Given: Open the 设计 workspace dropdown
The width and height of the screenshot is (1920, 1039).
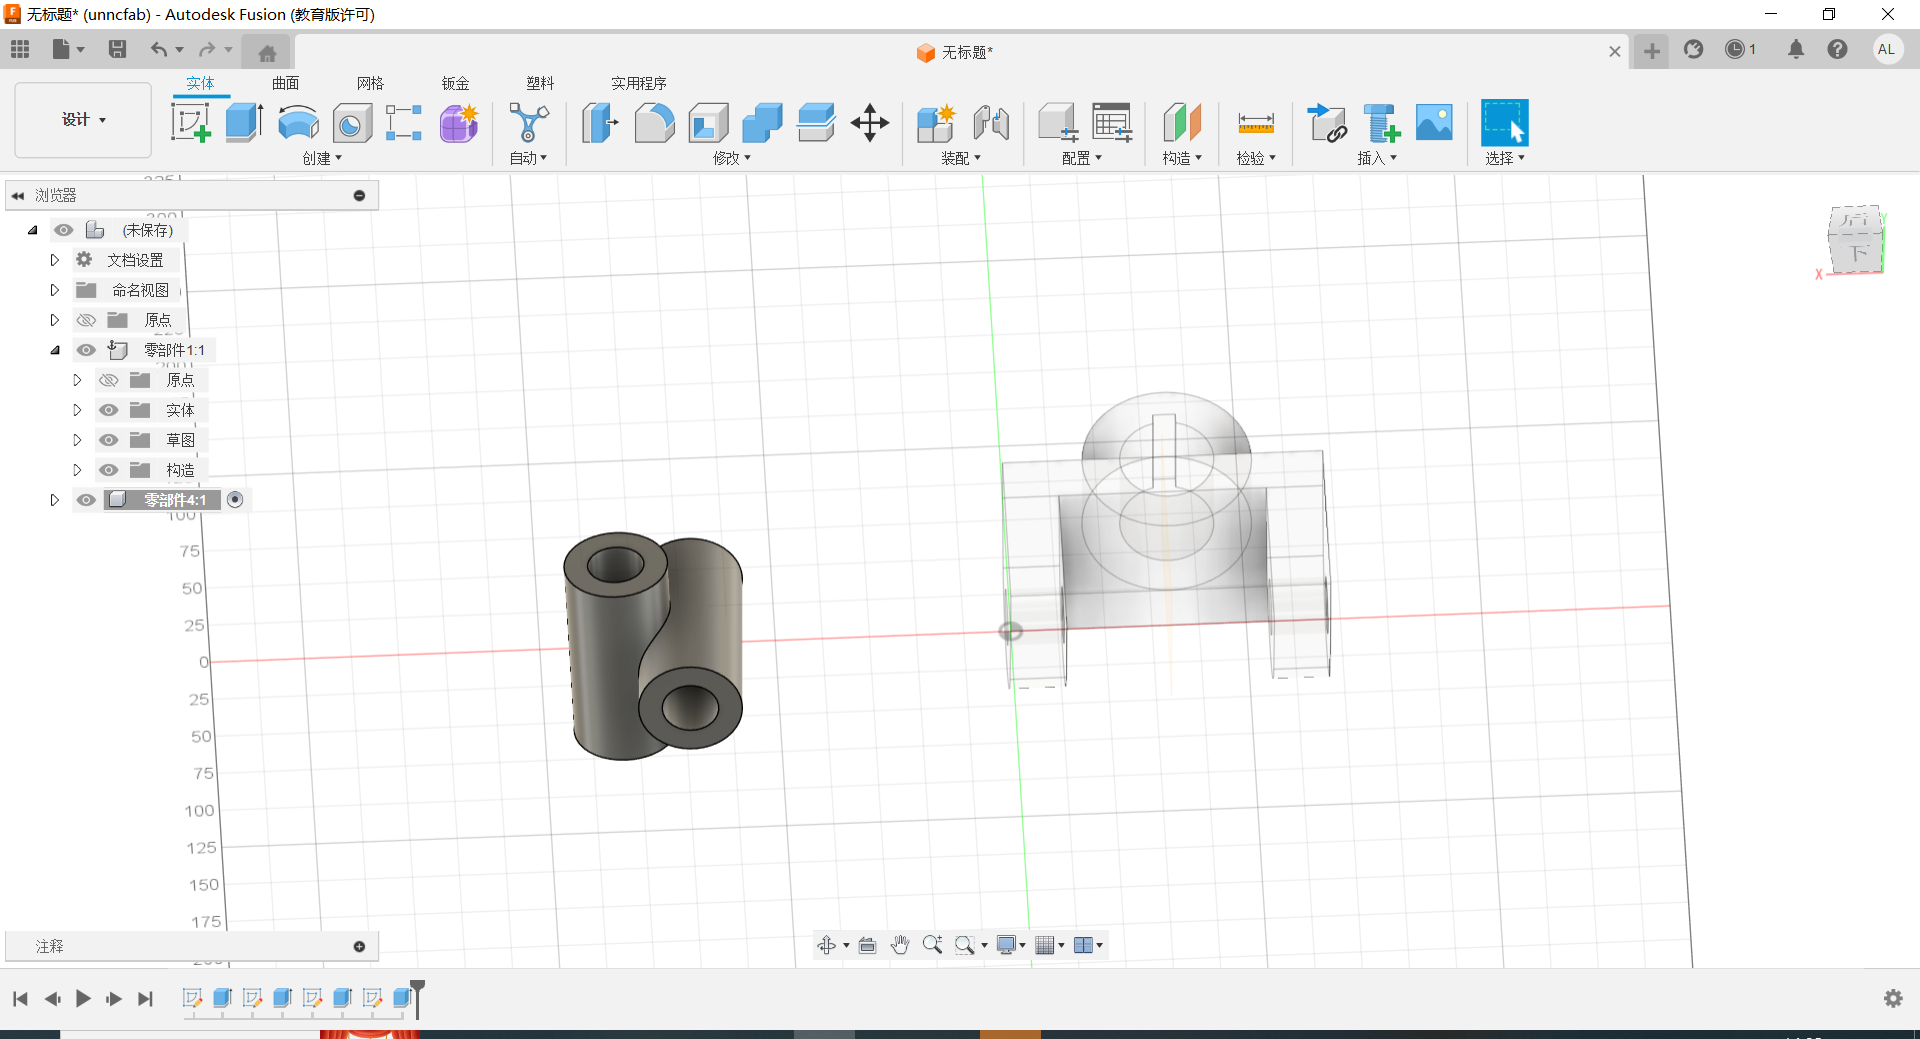Looking at the screenshot, I should [83, 120].
